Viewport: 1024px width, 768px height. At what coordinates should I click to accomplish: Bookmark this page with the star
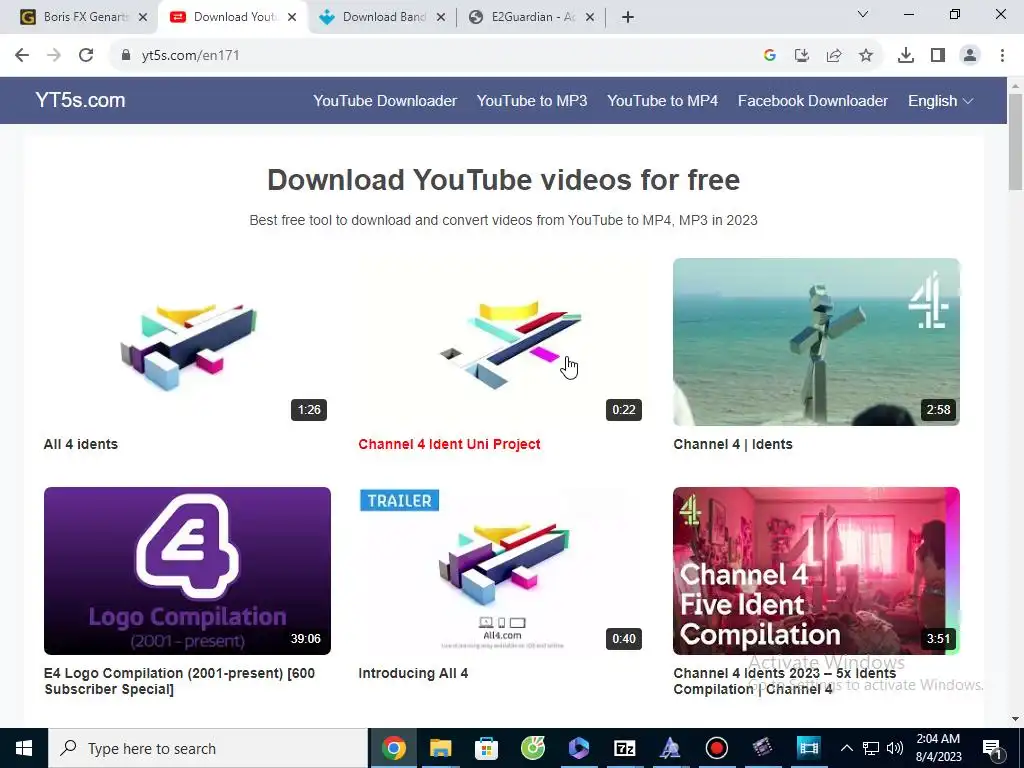[866, 56]
